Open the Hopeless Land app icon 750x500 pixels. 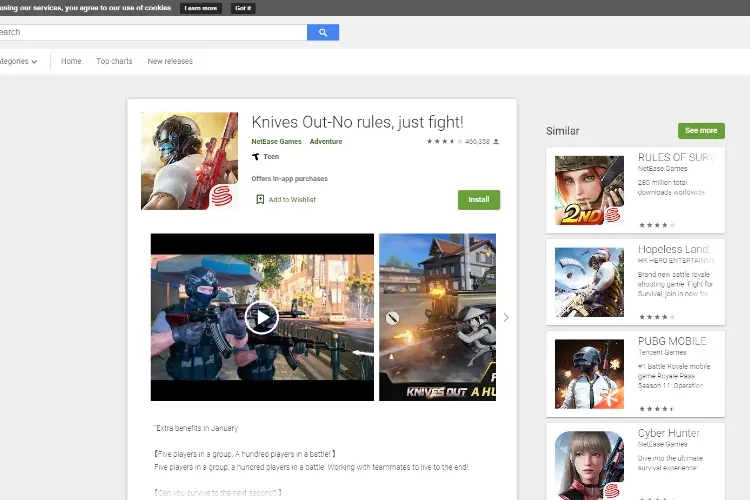[x=589, y=282]
